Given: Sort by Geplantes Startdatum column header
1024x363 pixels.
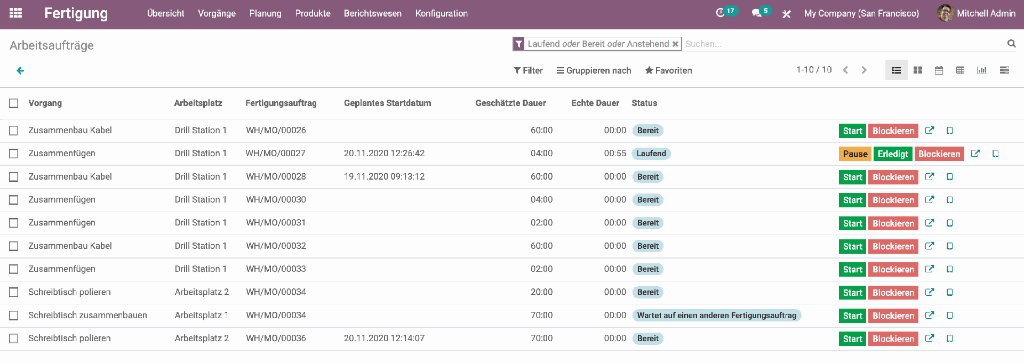Looking at the screenshot, I should (387, 103).
